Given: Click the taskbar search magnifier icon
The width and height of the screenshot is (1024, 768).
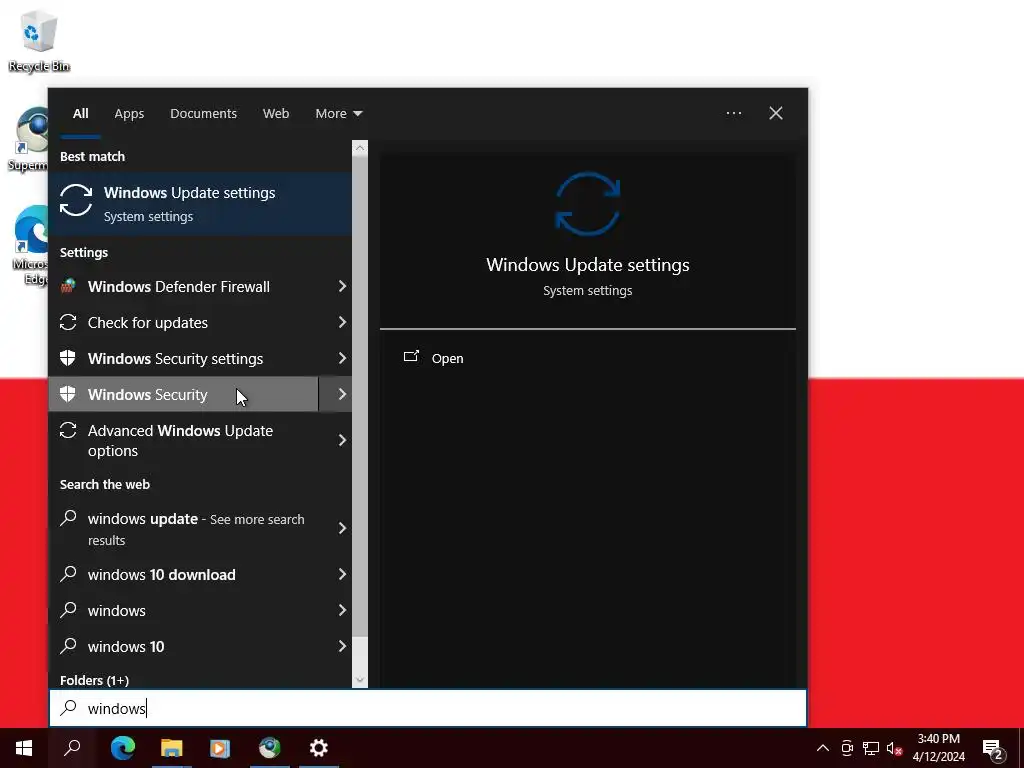Looking at the screenshot, I should (72, 748).
